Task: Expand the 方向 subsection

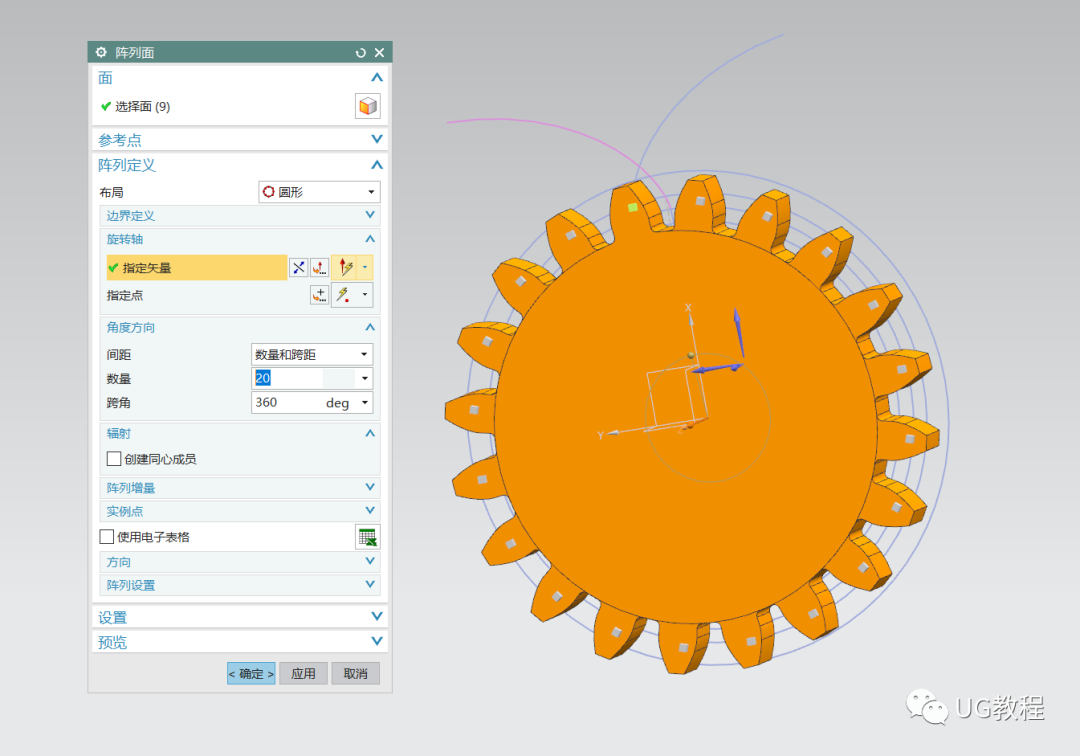Action: [370, 561]
